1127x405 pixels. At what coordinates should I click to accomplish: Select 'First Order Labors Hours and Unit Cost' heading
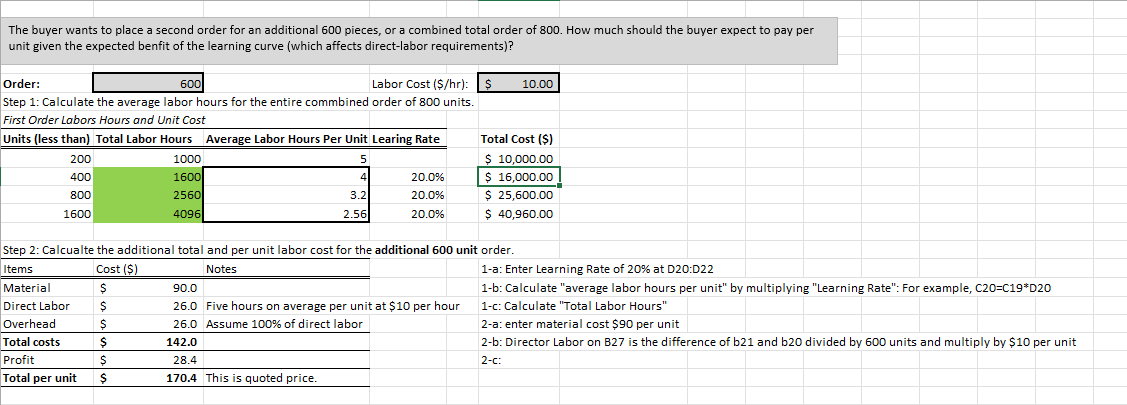(x=104, y=119)
